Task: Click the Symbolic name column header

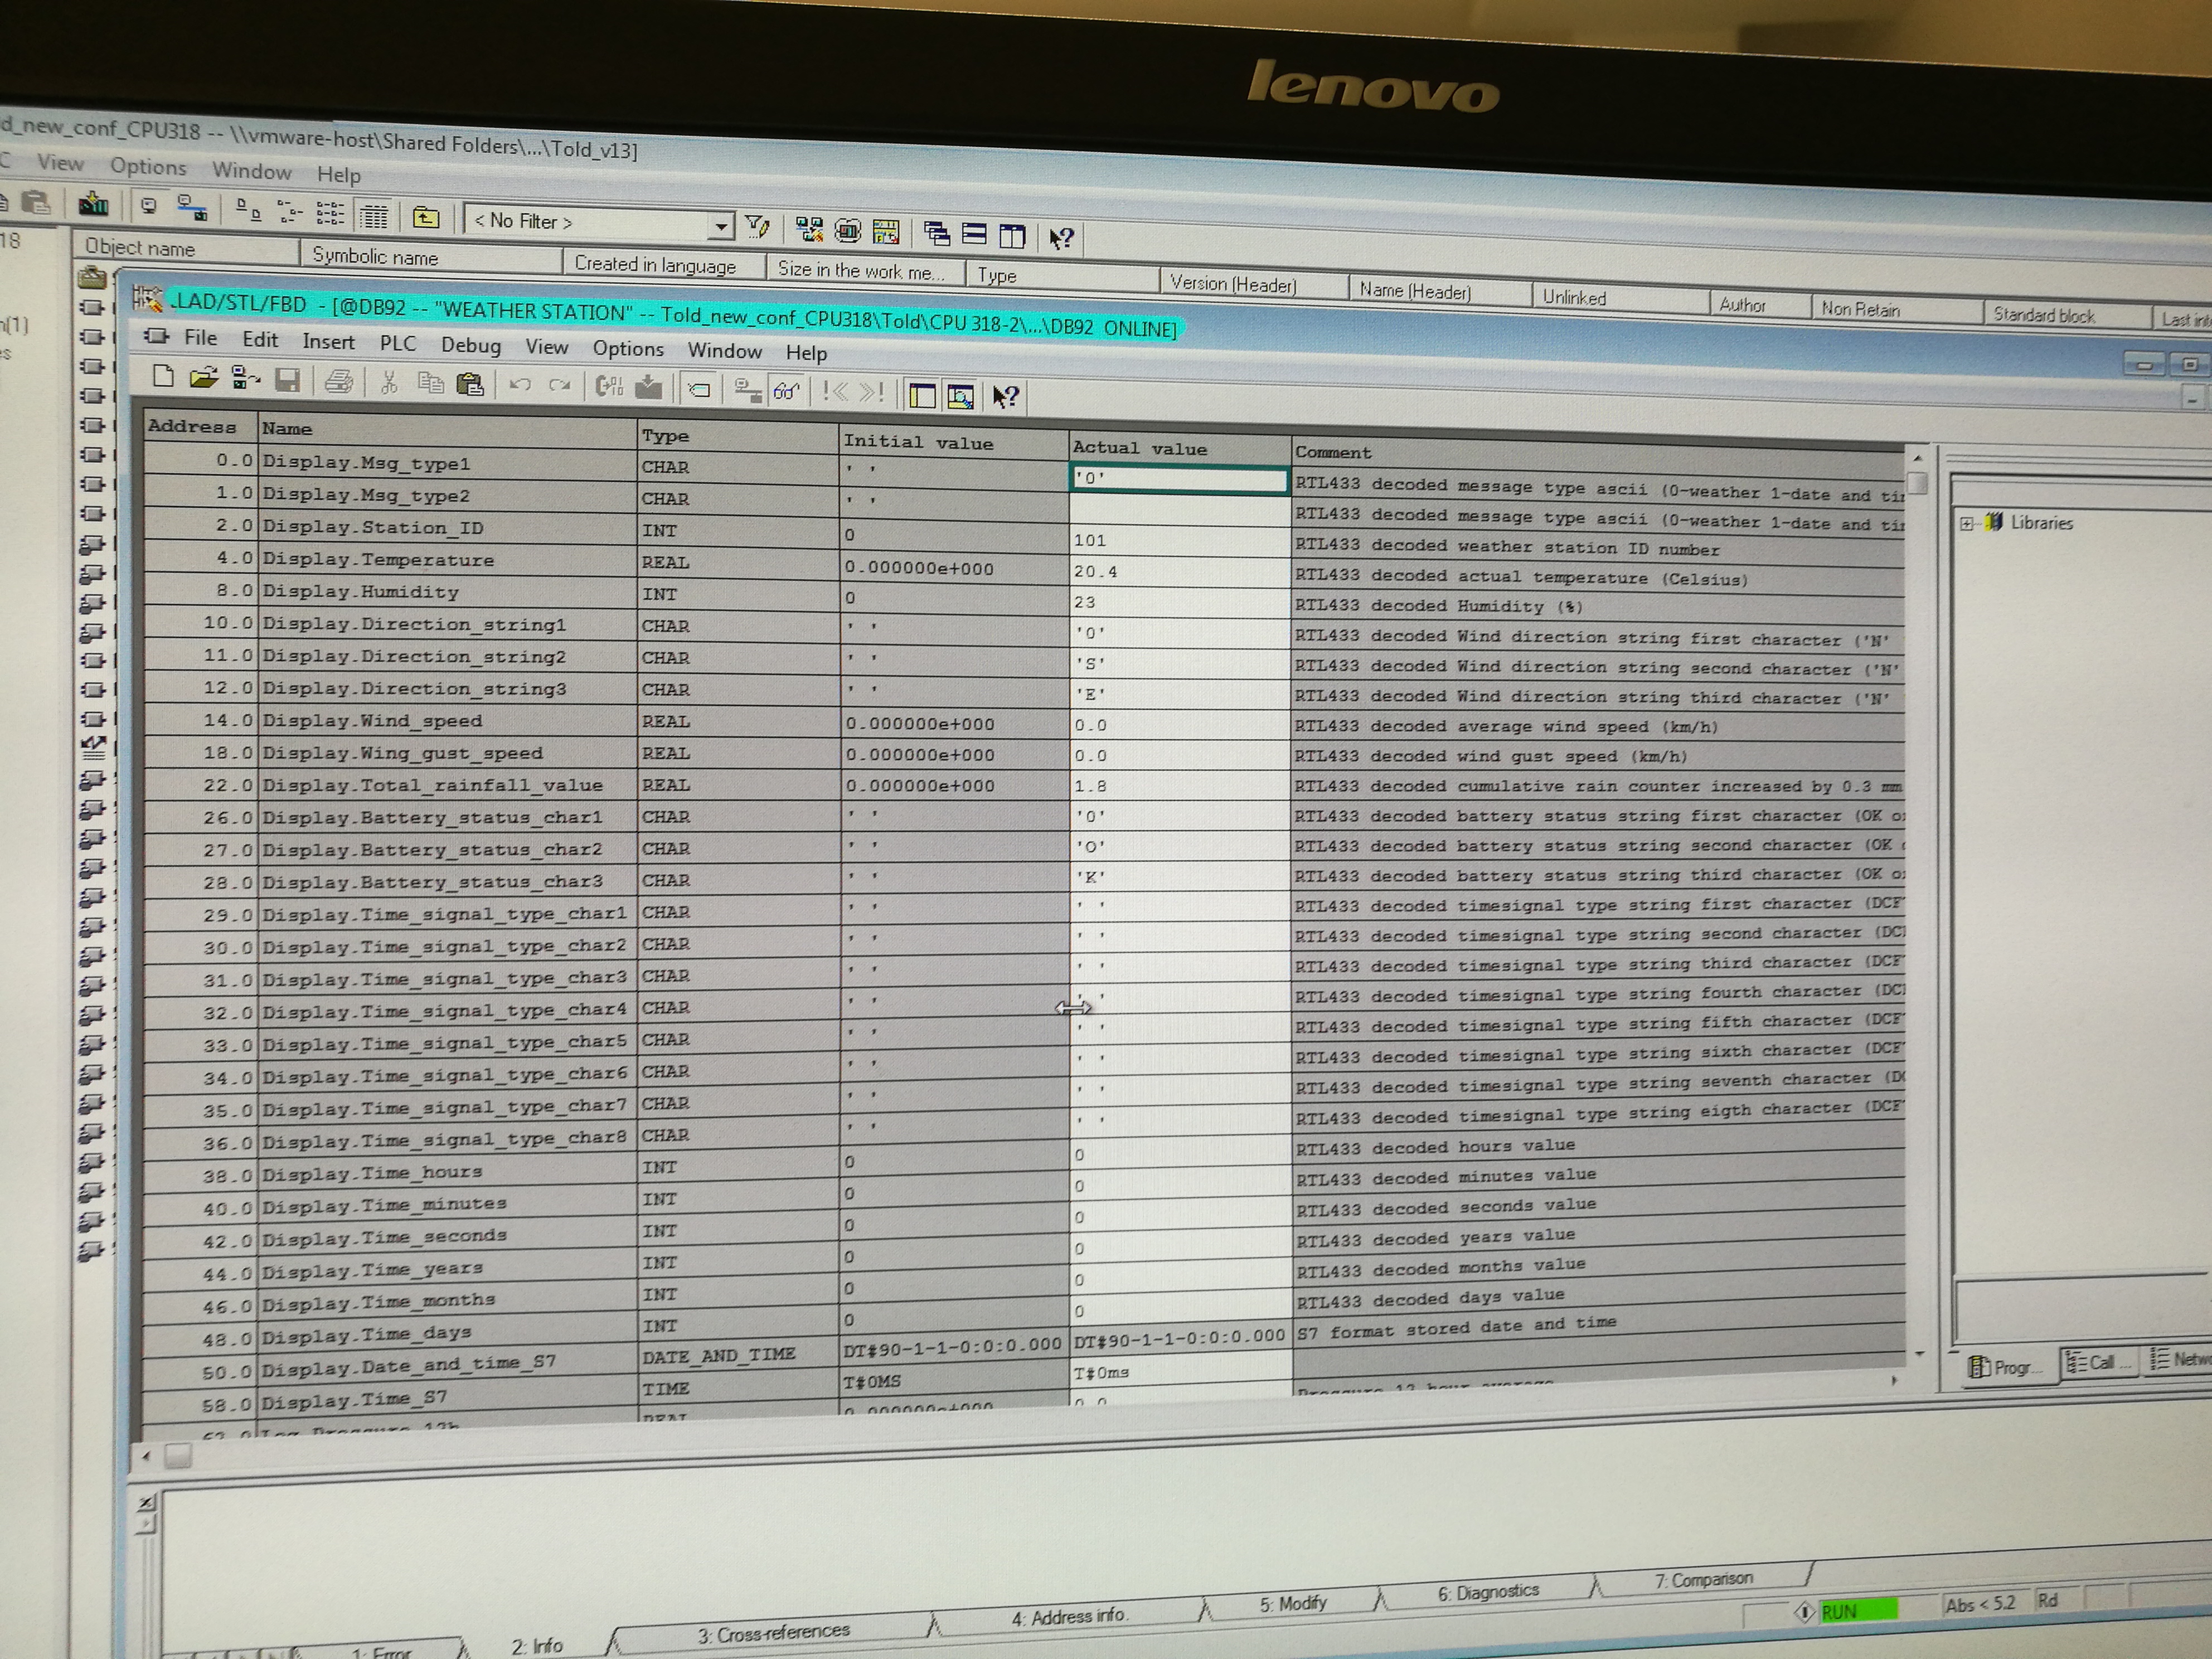Action: [x=431, y=257]
